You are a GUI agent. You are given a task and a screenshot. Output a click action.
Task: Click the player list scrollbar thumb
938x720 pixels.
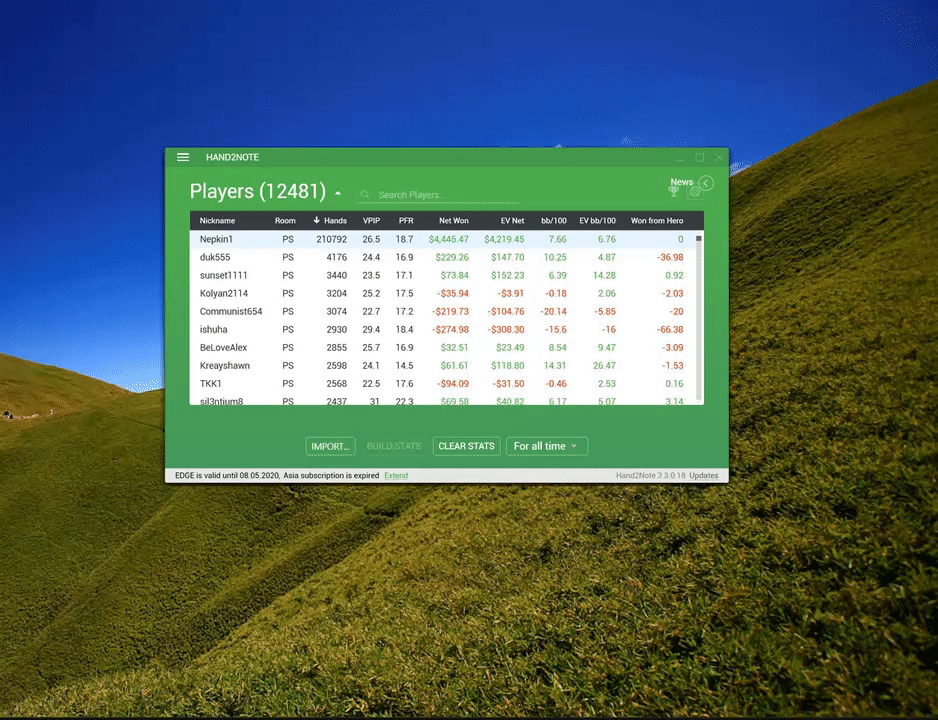pyautogui.click(x=699, y=239)
